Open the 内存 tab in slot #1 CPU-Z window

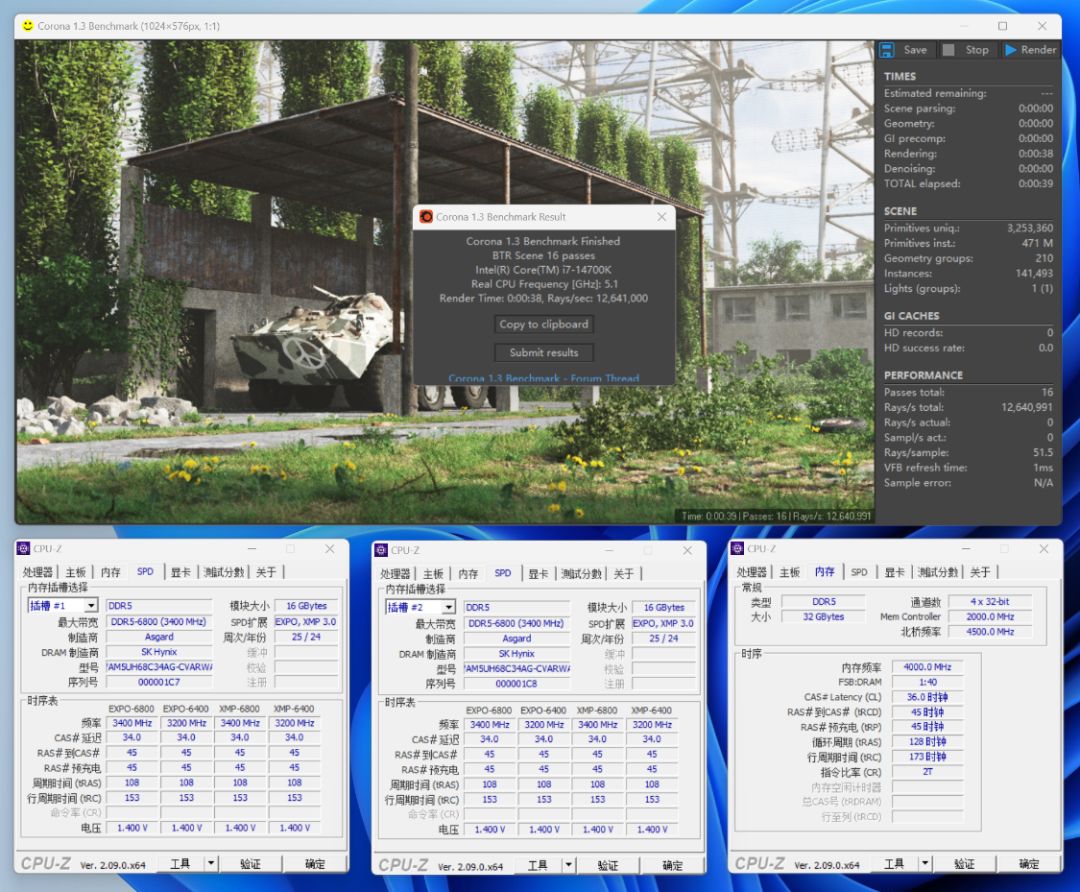[110, 572]
